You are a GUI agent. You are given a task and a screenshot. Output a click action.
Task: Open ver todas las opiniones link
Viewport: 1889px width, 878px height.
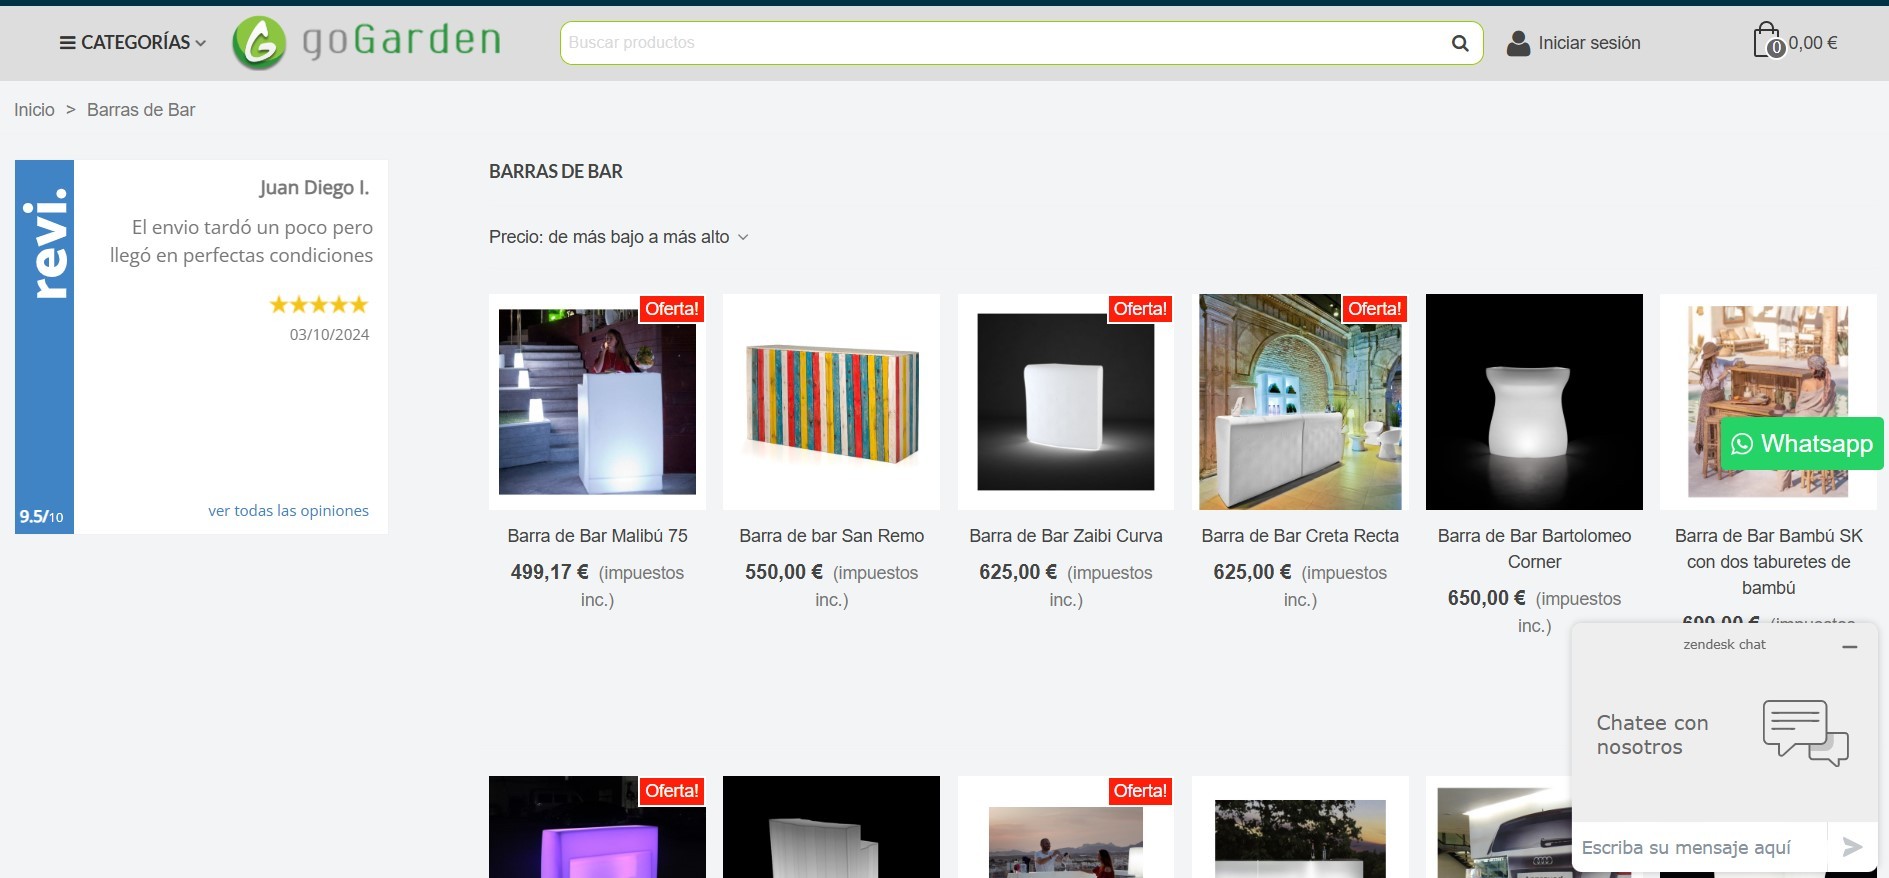coord(288,510)
